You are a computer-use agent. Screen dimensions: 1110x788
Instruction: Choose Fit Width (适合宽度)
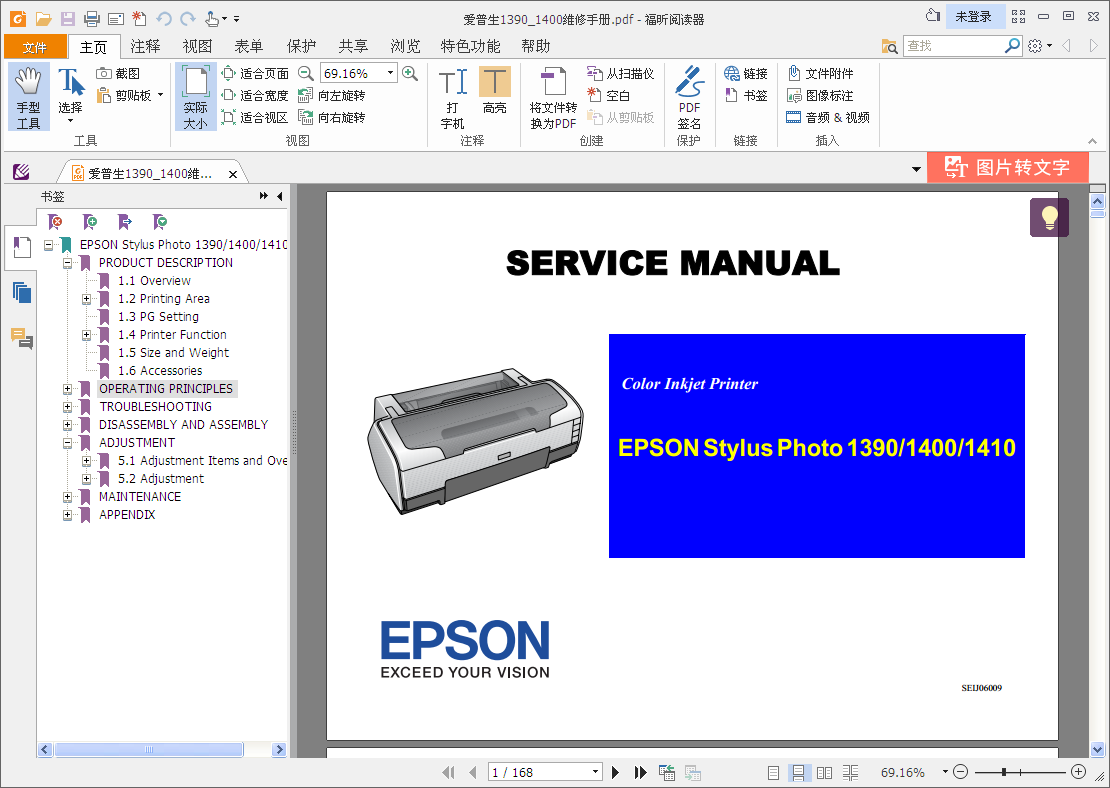[255, 95]
